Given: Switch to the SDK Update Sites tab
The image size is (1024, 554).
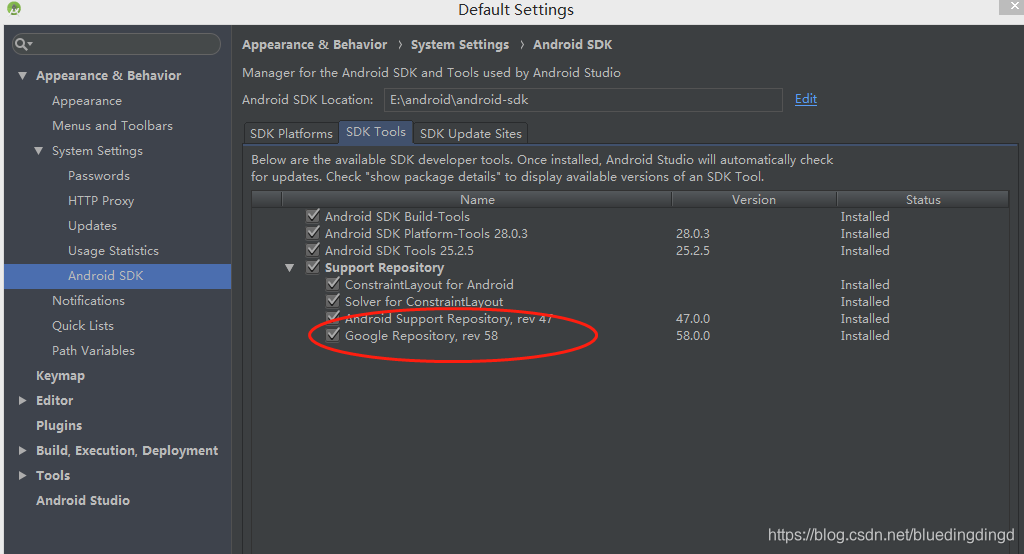Looking at the screenshot, I should (470, 133).
